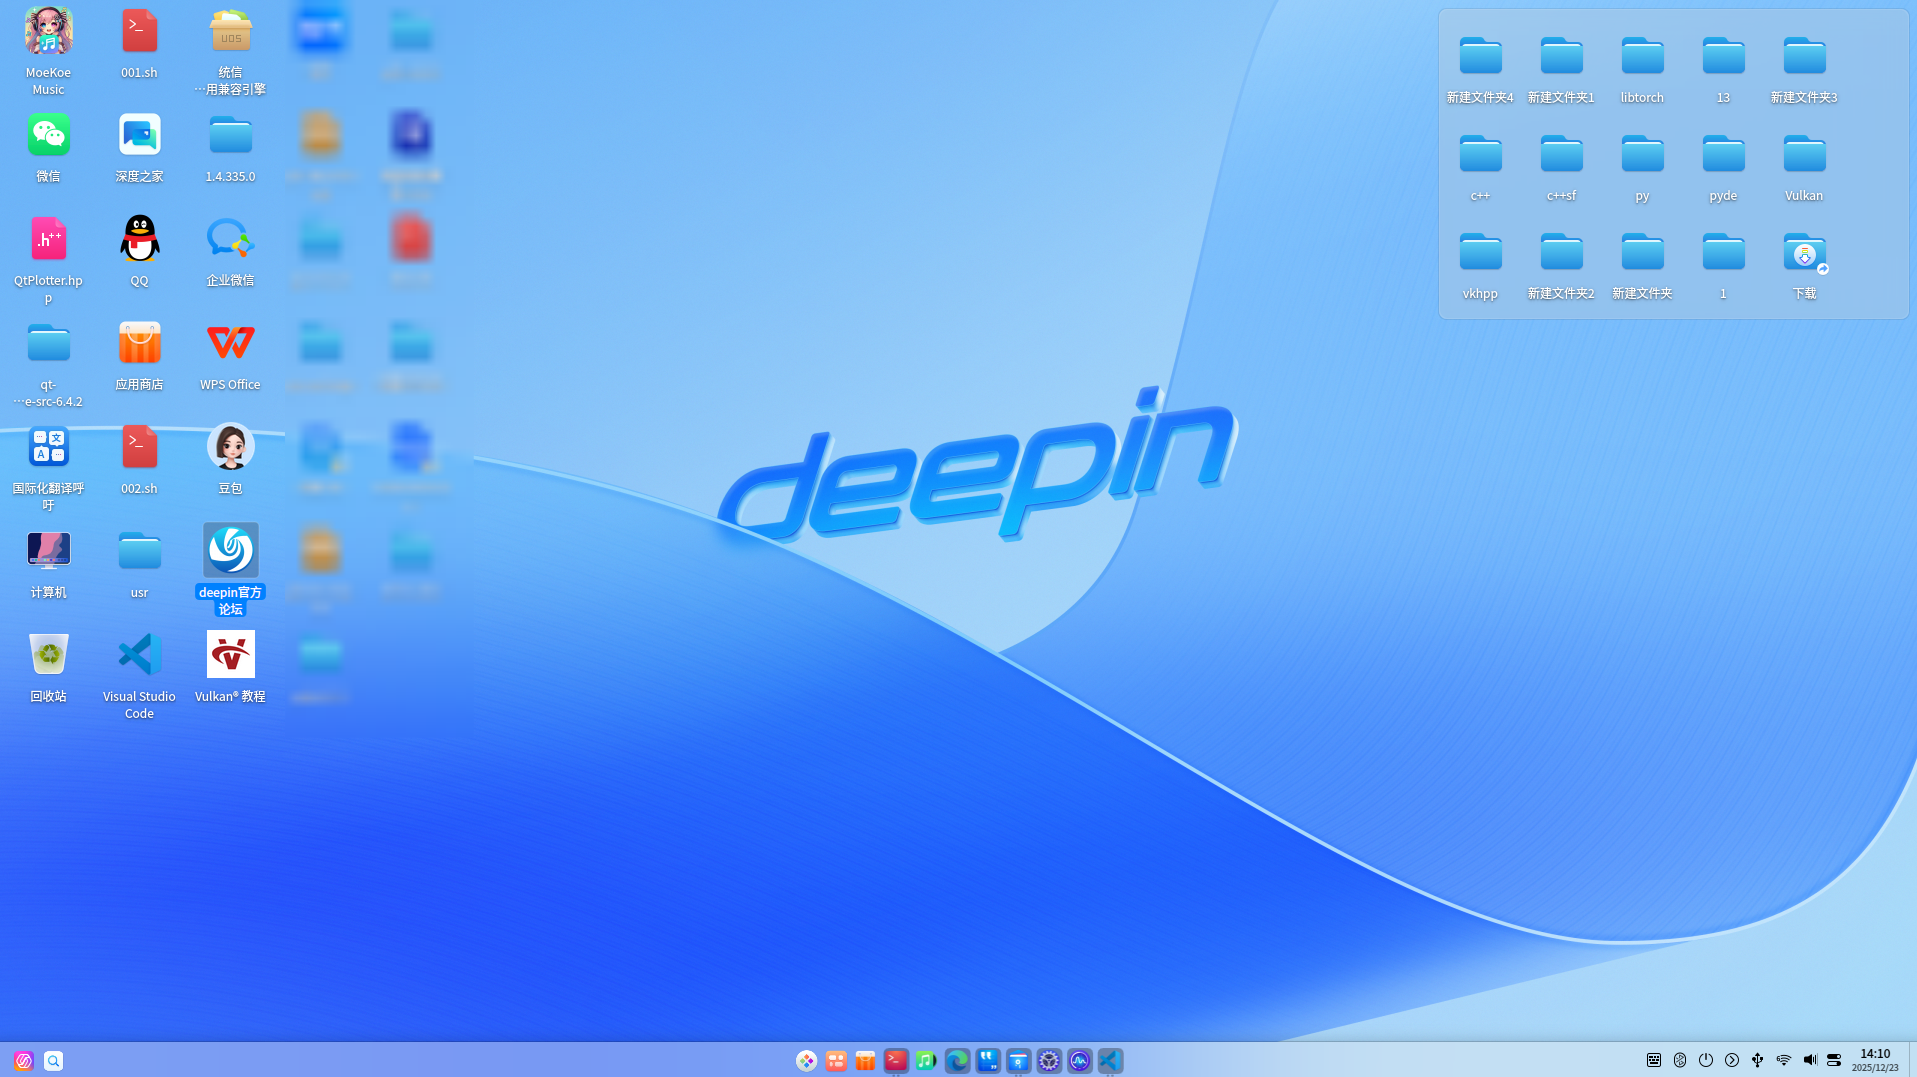Click the volume speaker tray icon
1917x1077 pixels.
[x=1809, y=1060]
